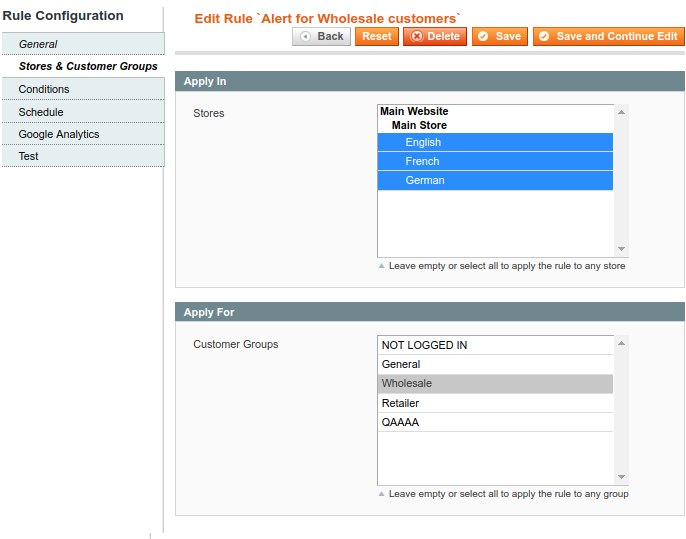Click the Back button

321,36
